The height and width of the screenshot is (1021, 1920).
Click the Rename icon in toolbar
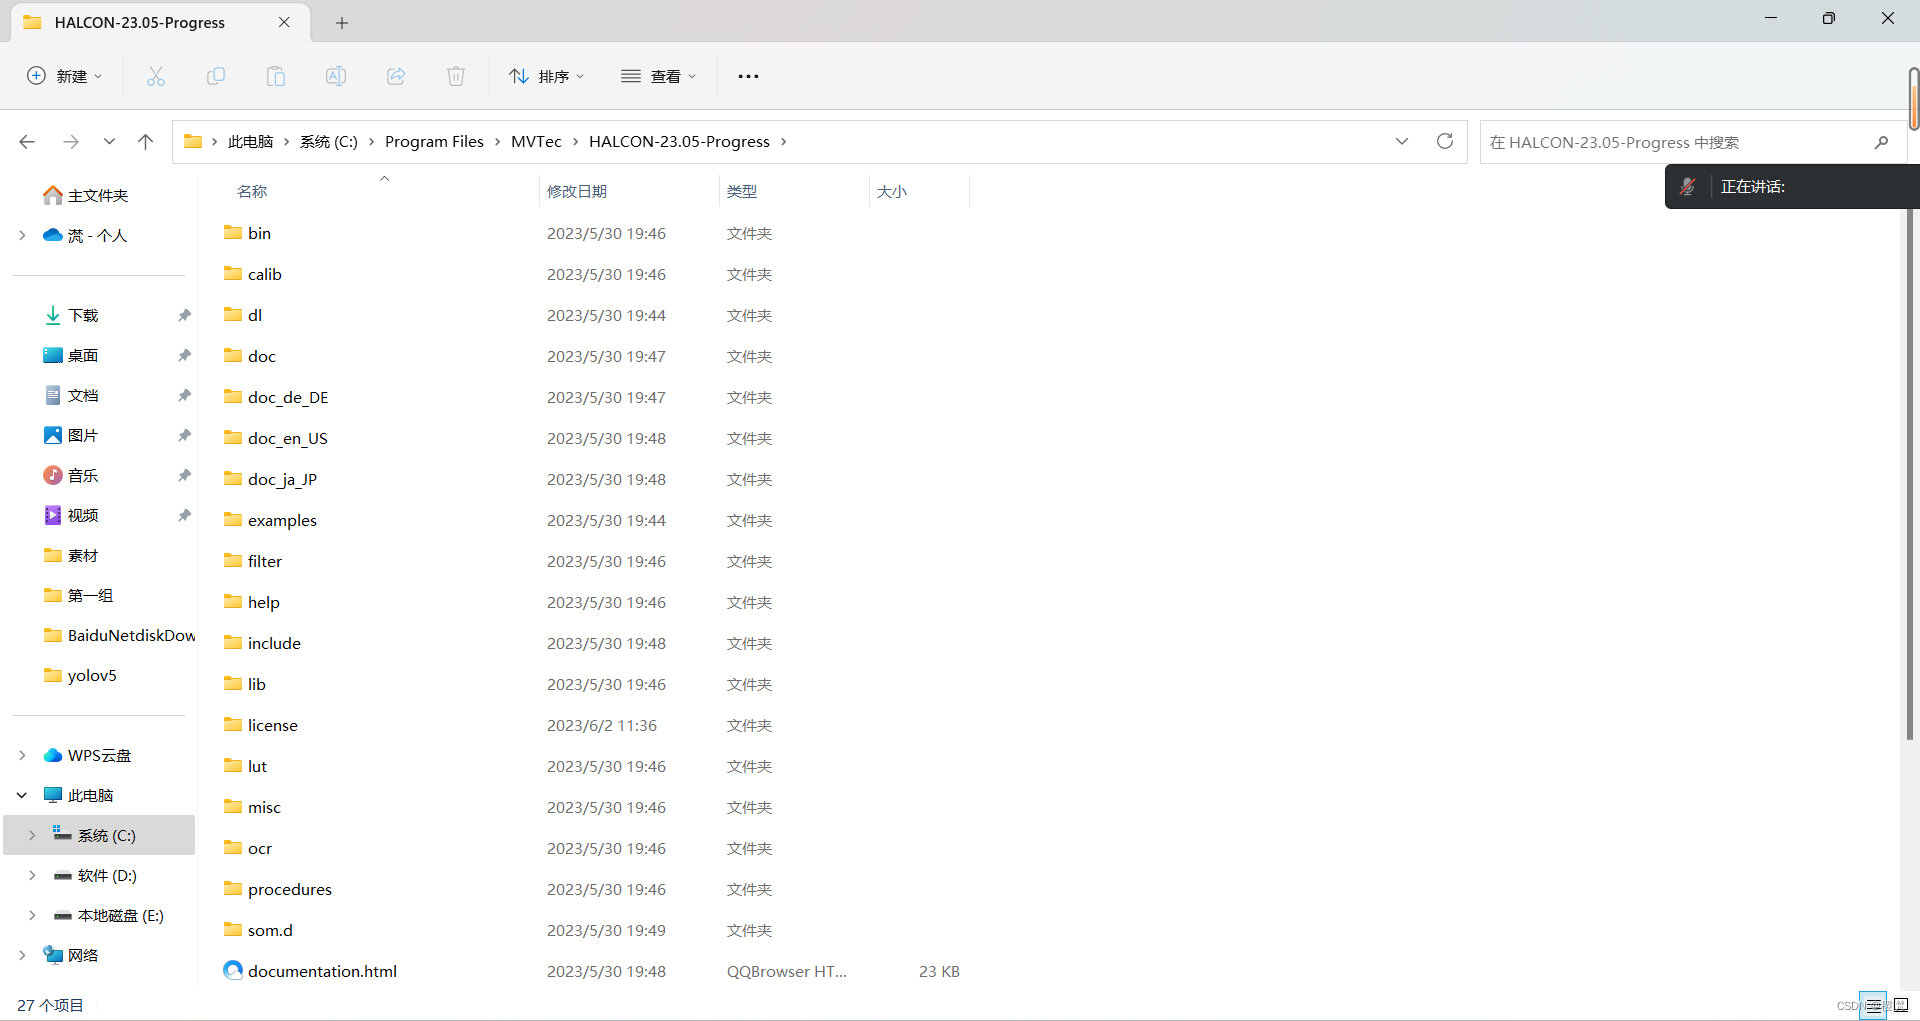tap(336, 76)
